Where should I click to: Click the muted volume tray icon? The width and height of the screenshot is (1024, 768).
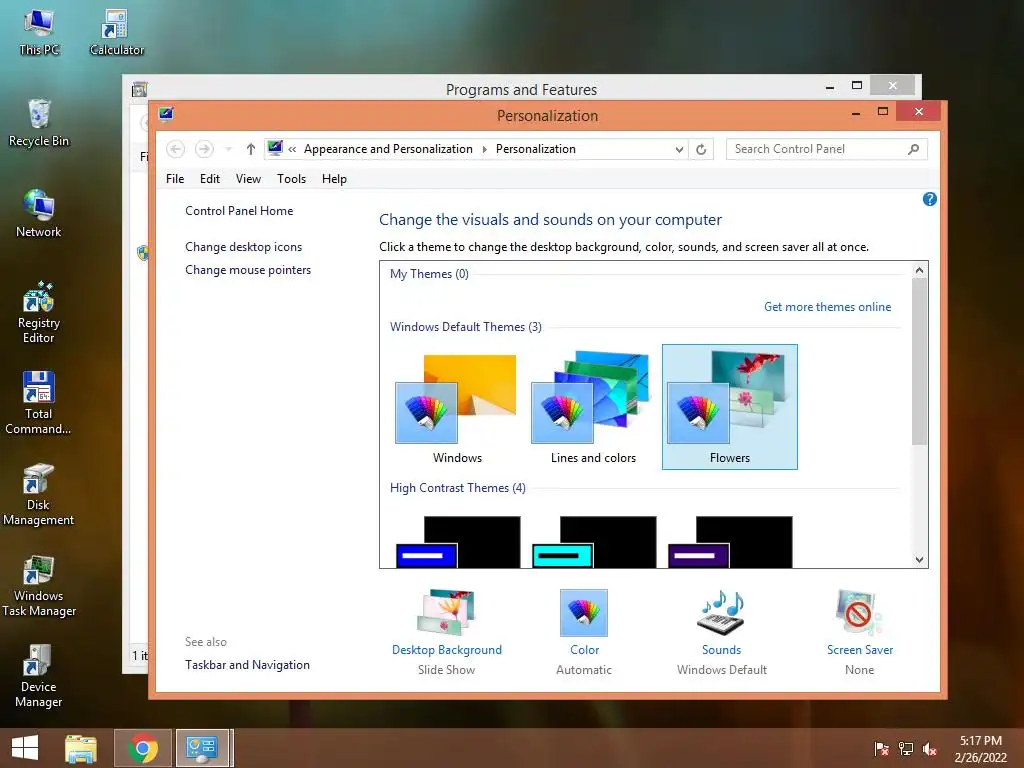(930, 749)
